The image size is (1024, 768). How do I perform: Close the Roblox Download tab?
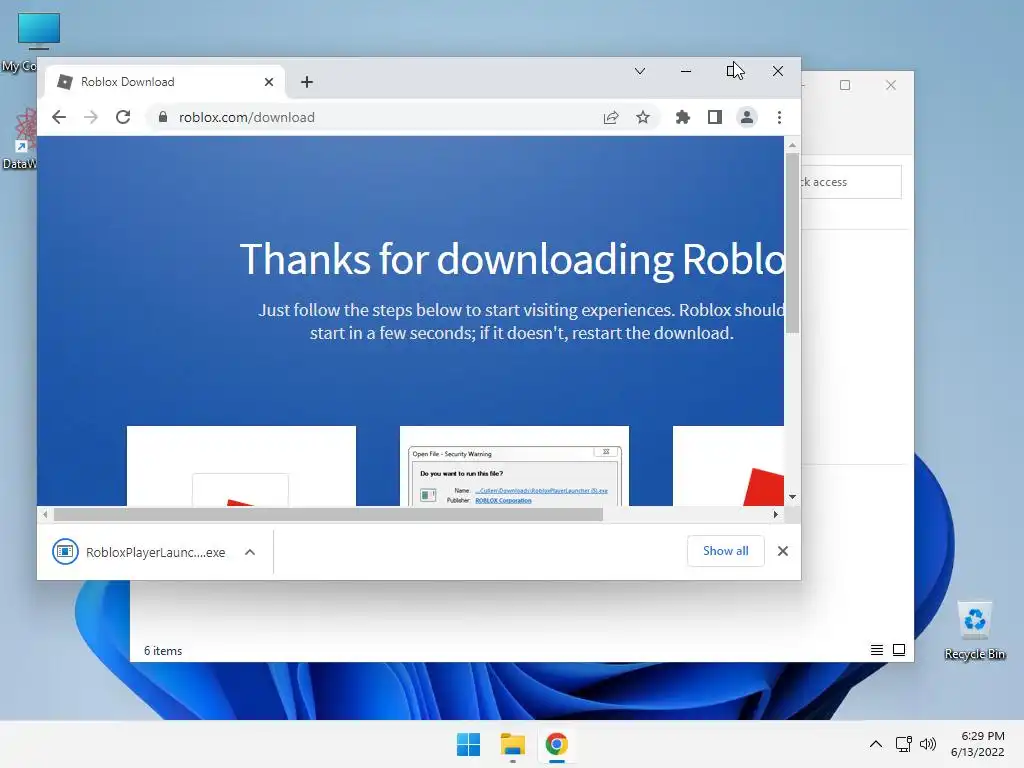(x=269, y=82)
